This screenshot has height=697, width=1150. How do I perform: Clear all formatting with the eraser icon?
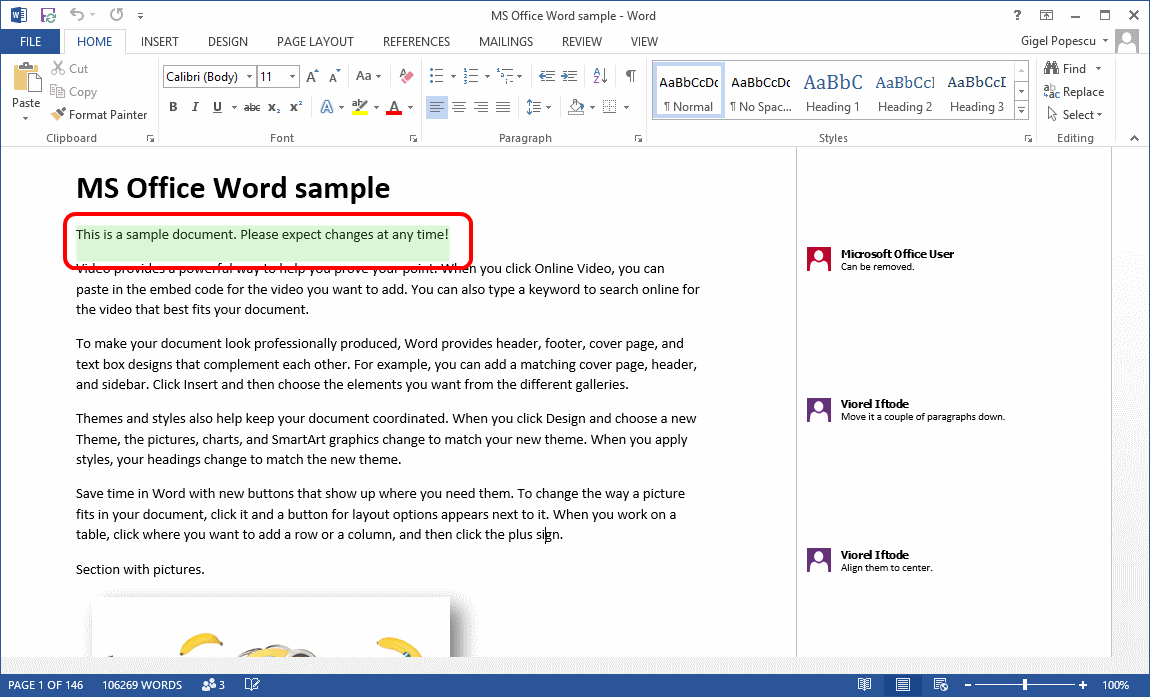[x=406, y=76]
